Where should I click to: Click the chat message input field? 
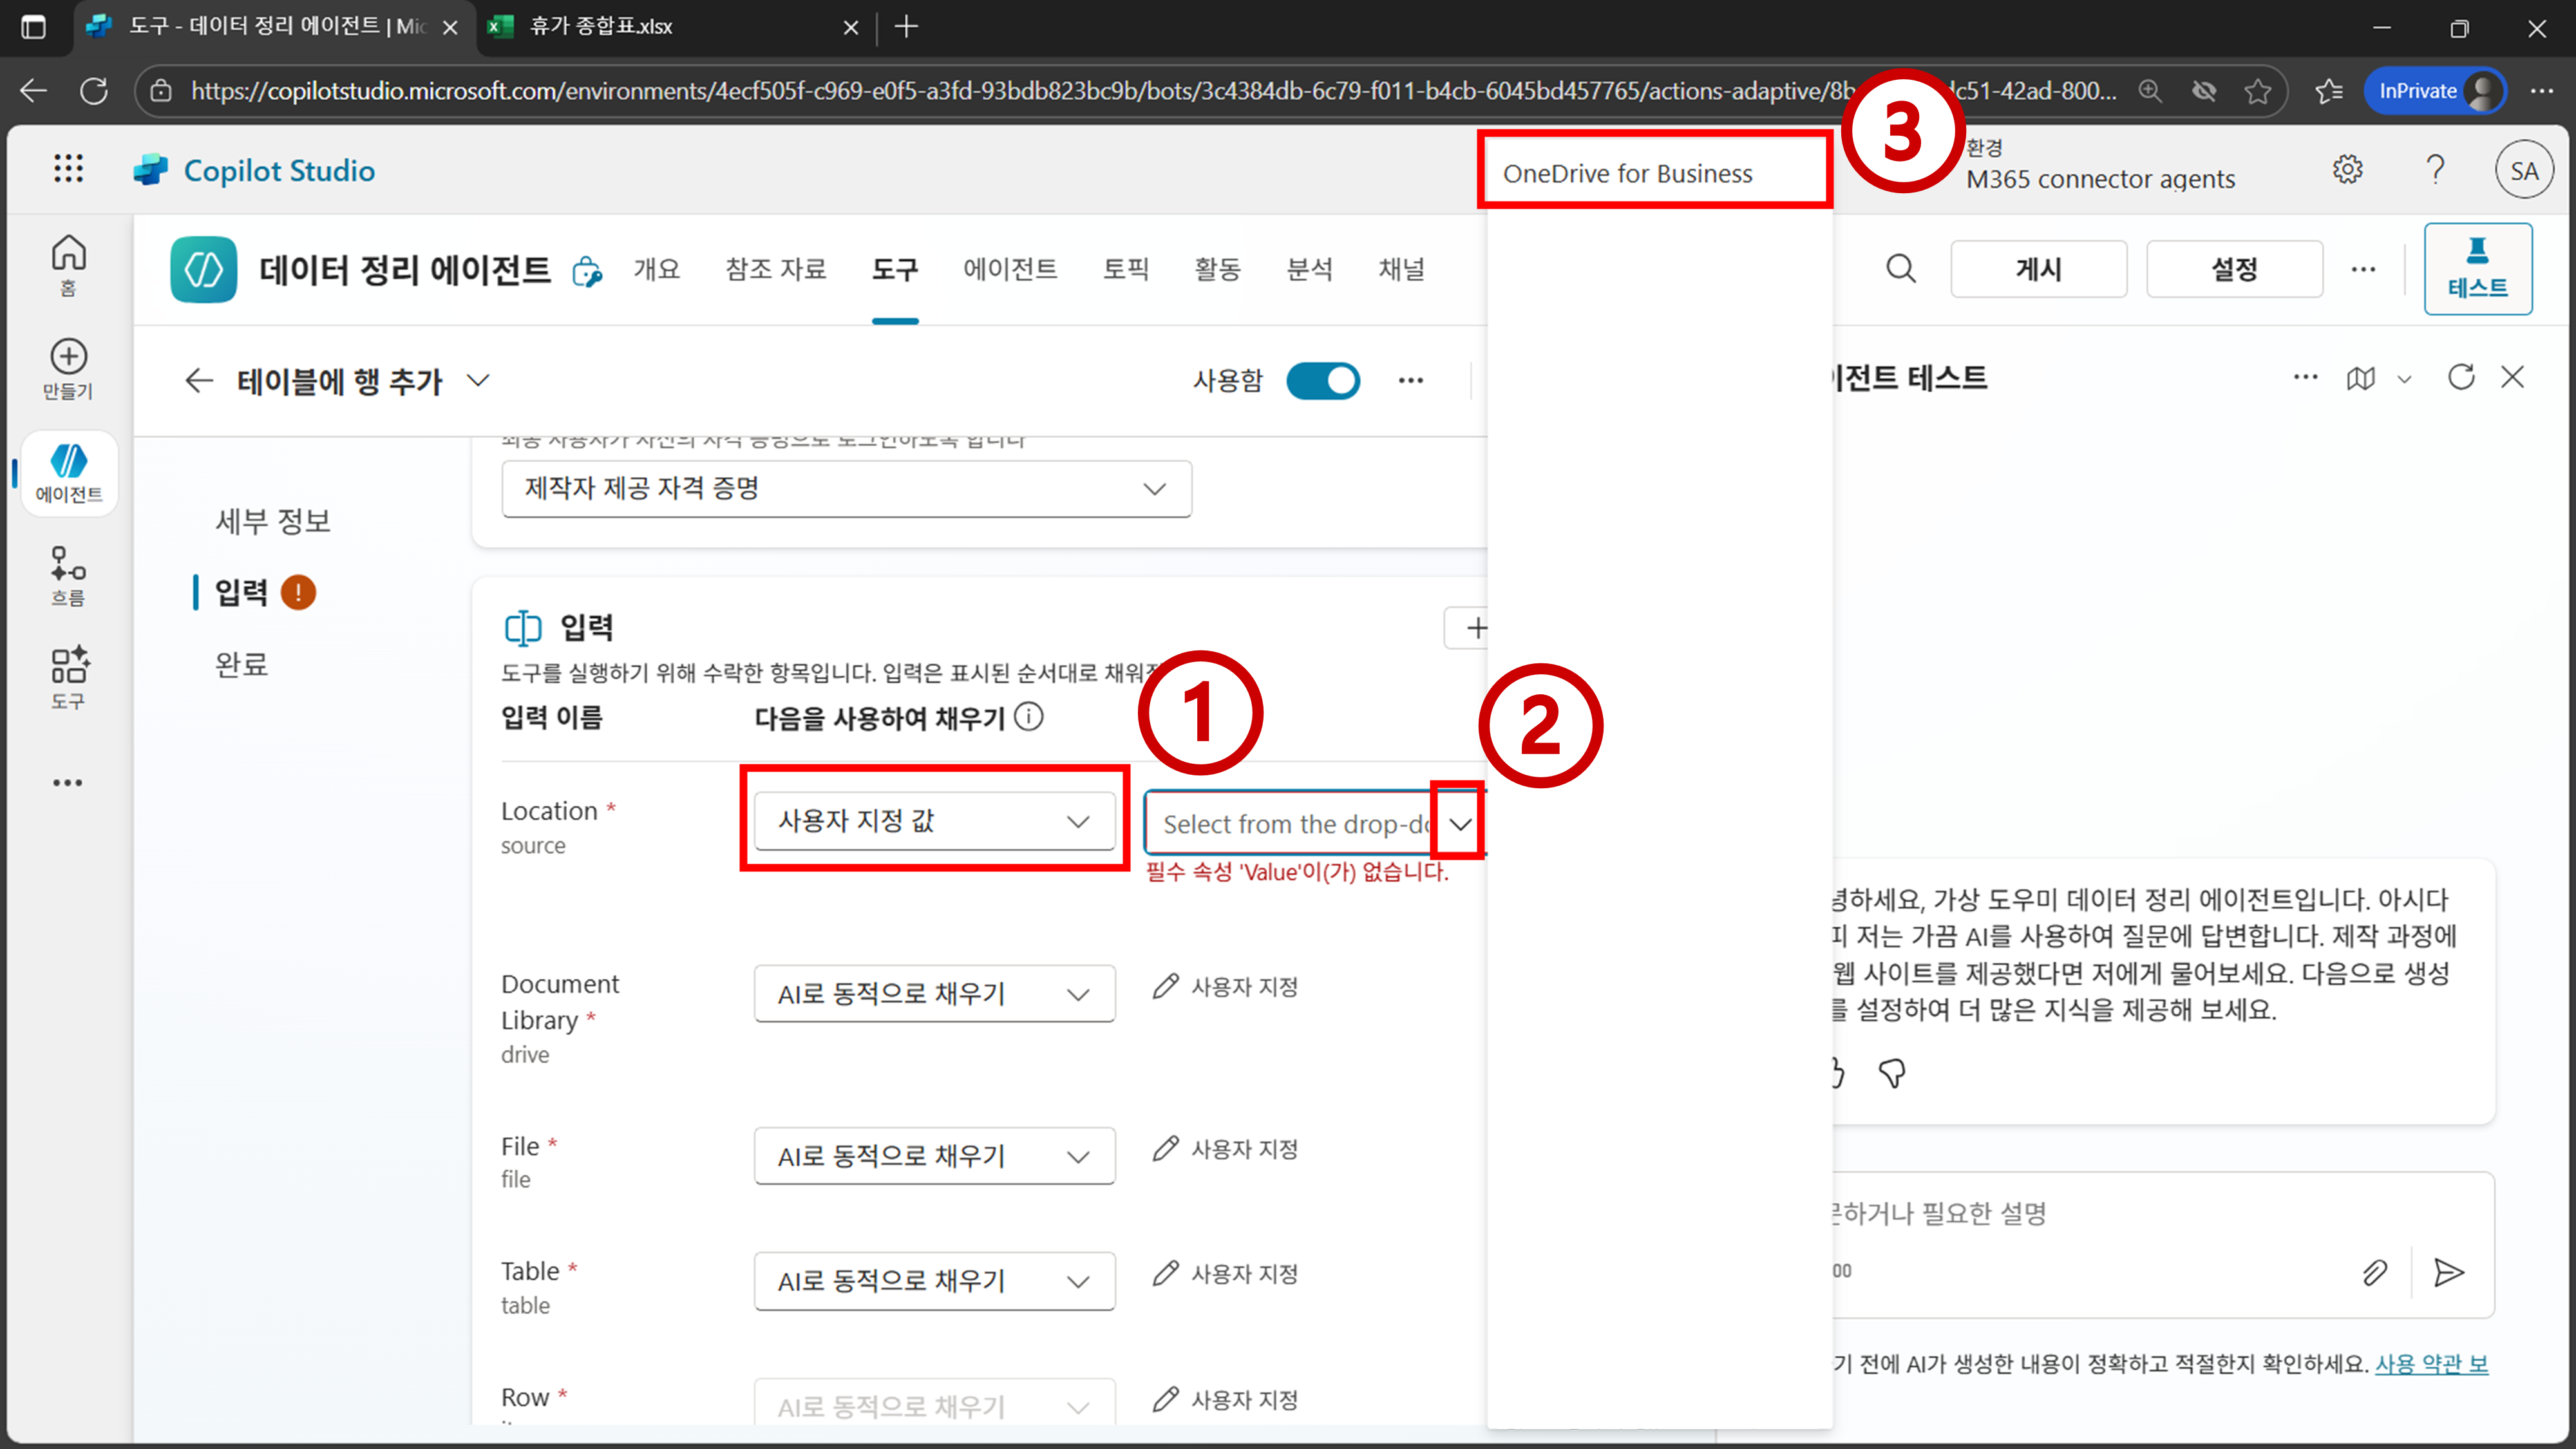click(x=2100, y=1214)
